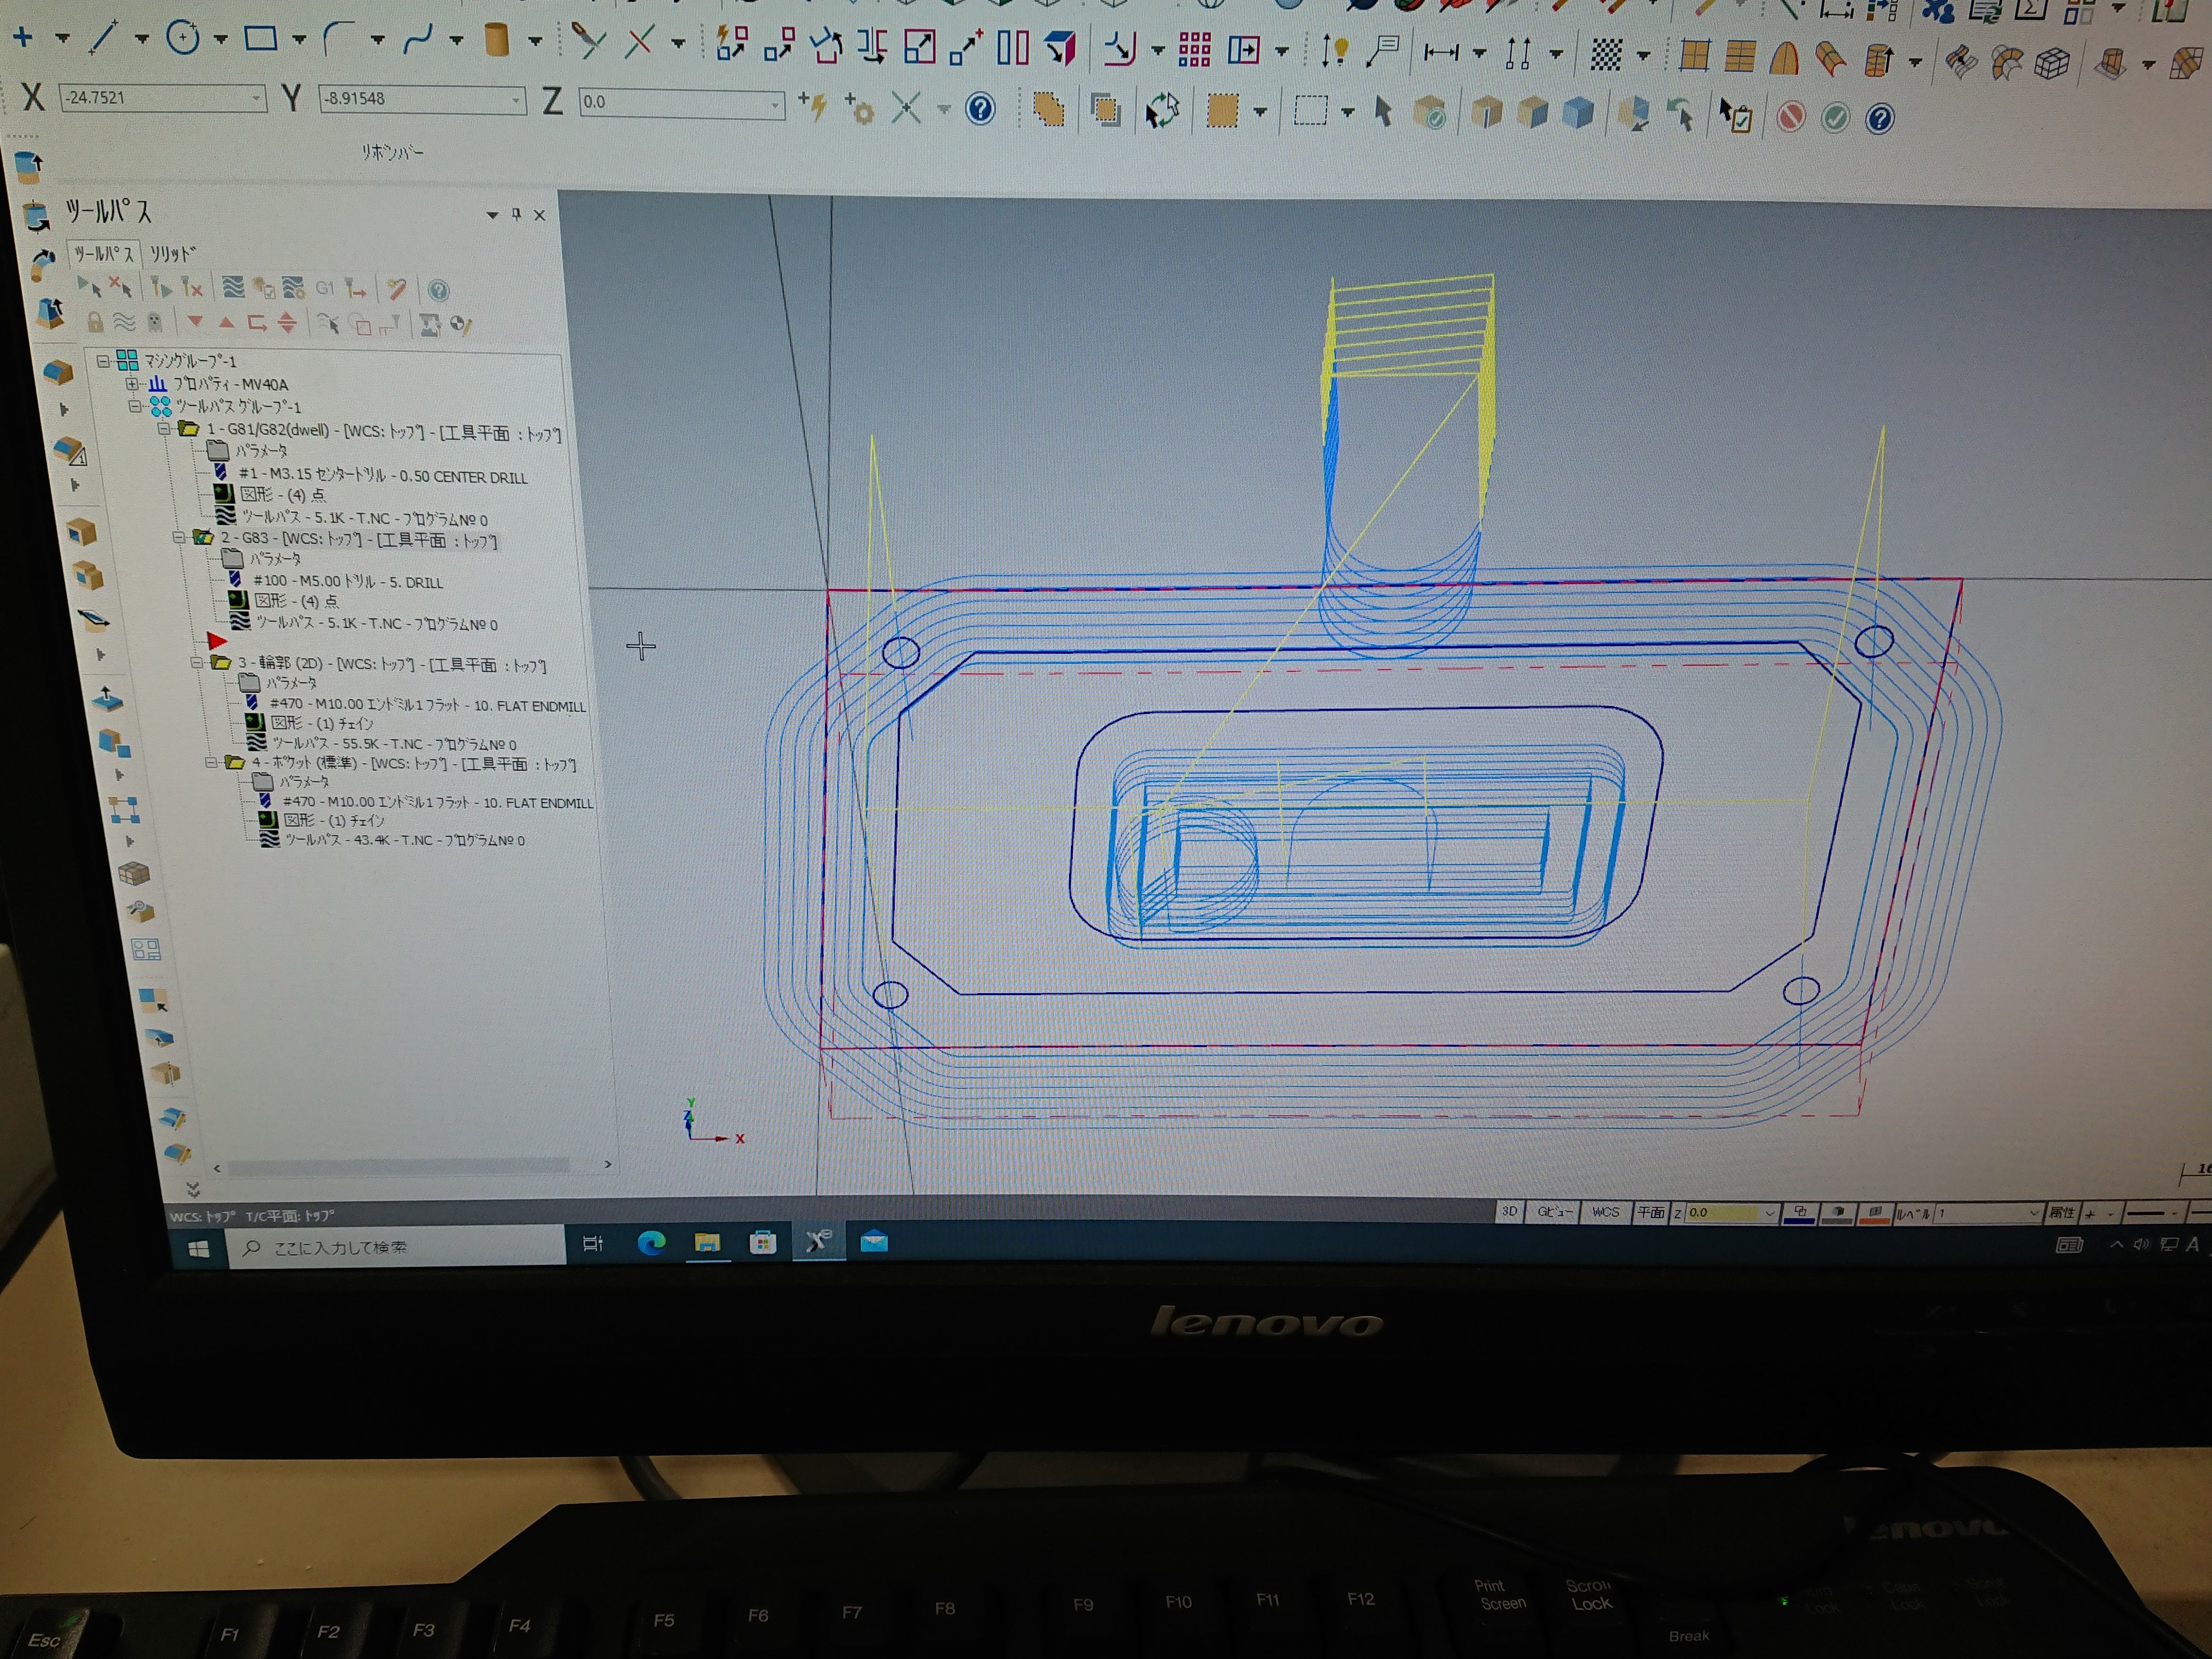Select the orange cylinder primitive tool
Screen dimensions: 2212x1659
click(x=496, y=41)
